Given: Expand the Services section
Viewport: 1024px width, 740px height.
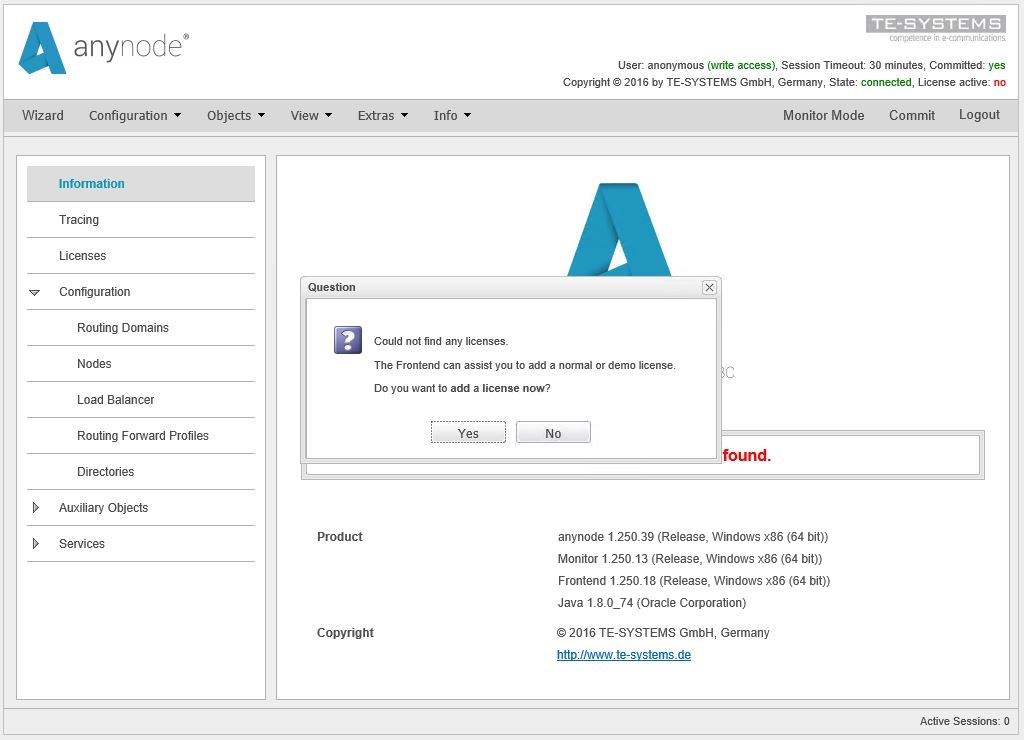Looking at the screenshot, I should (x=36, y=544).
